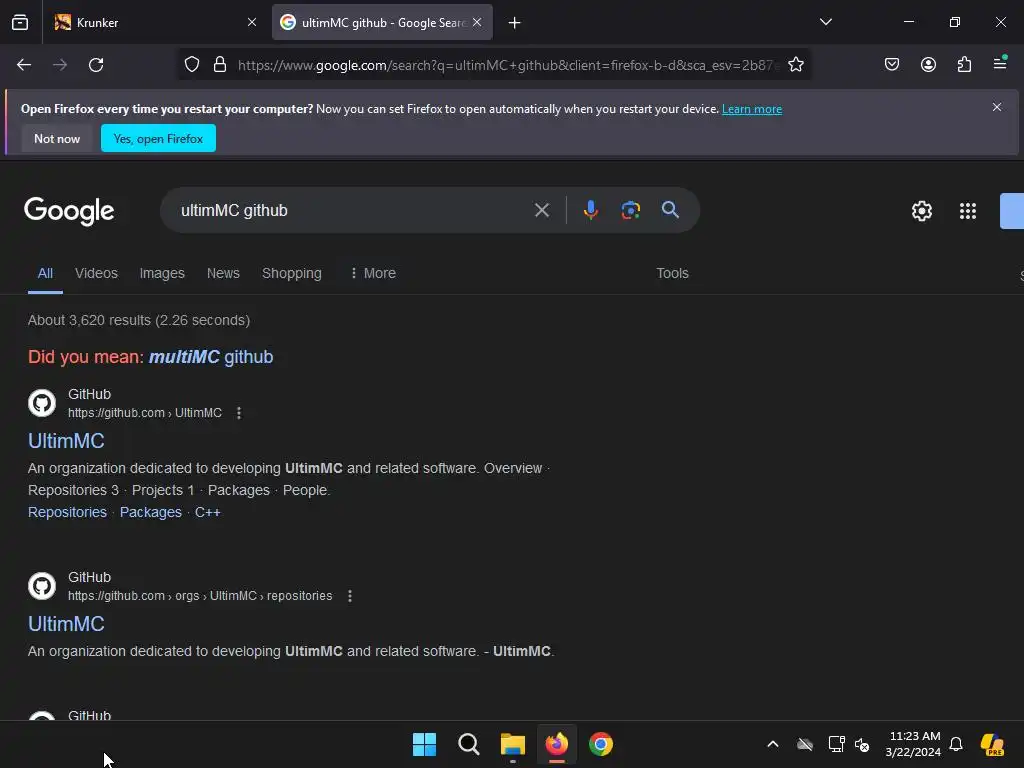The width and height of the screenshot is (1024, 768).
Task: Go back to the previous page
Action: click(x=24, y=65)
